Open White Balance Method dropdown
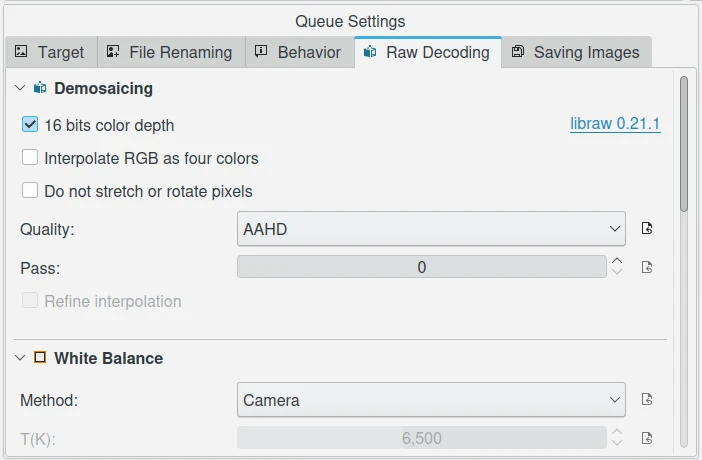This screenshot has width=702, height=460. pyautogui.click(x=431, y=400)
